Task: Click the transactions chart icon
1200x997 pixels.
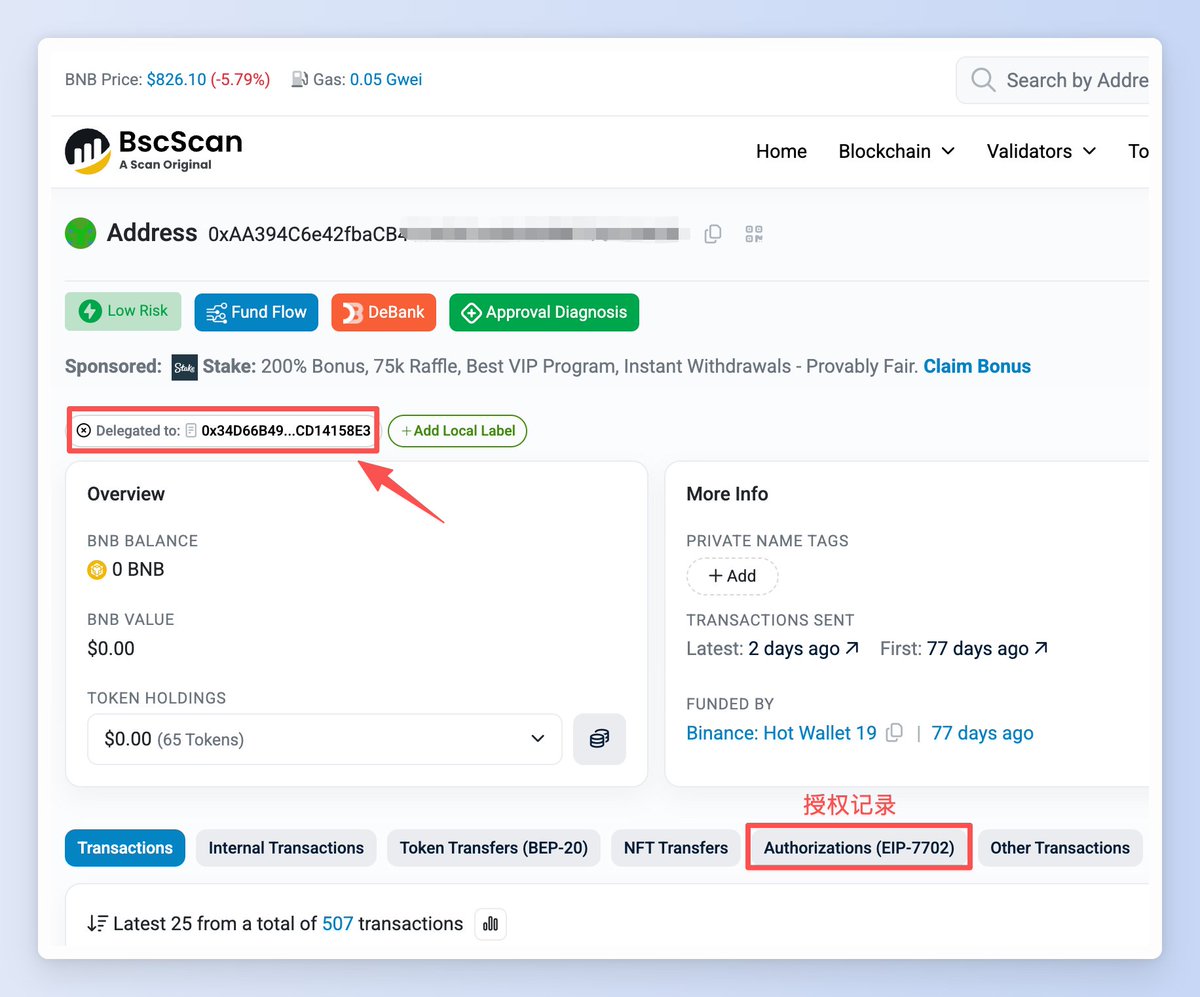Action: pos(491,924)
